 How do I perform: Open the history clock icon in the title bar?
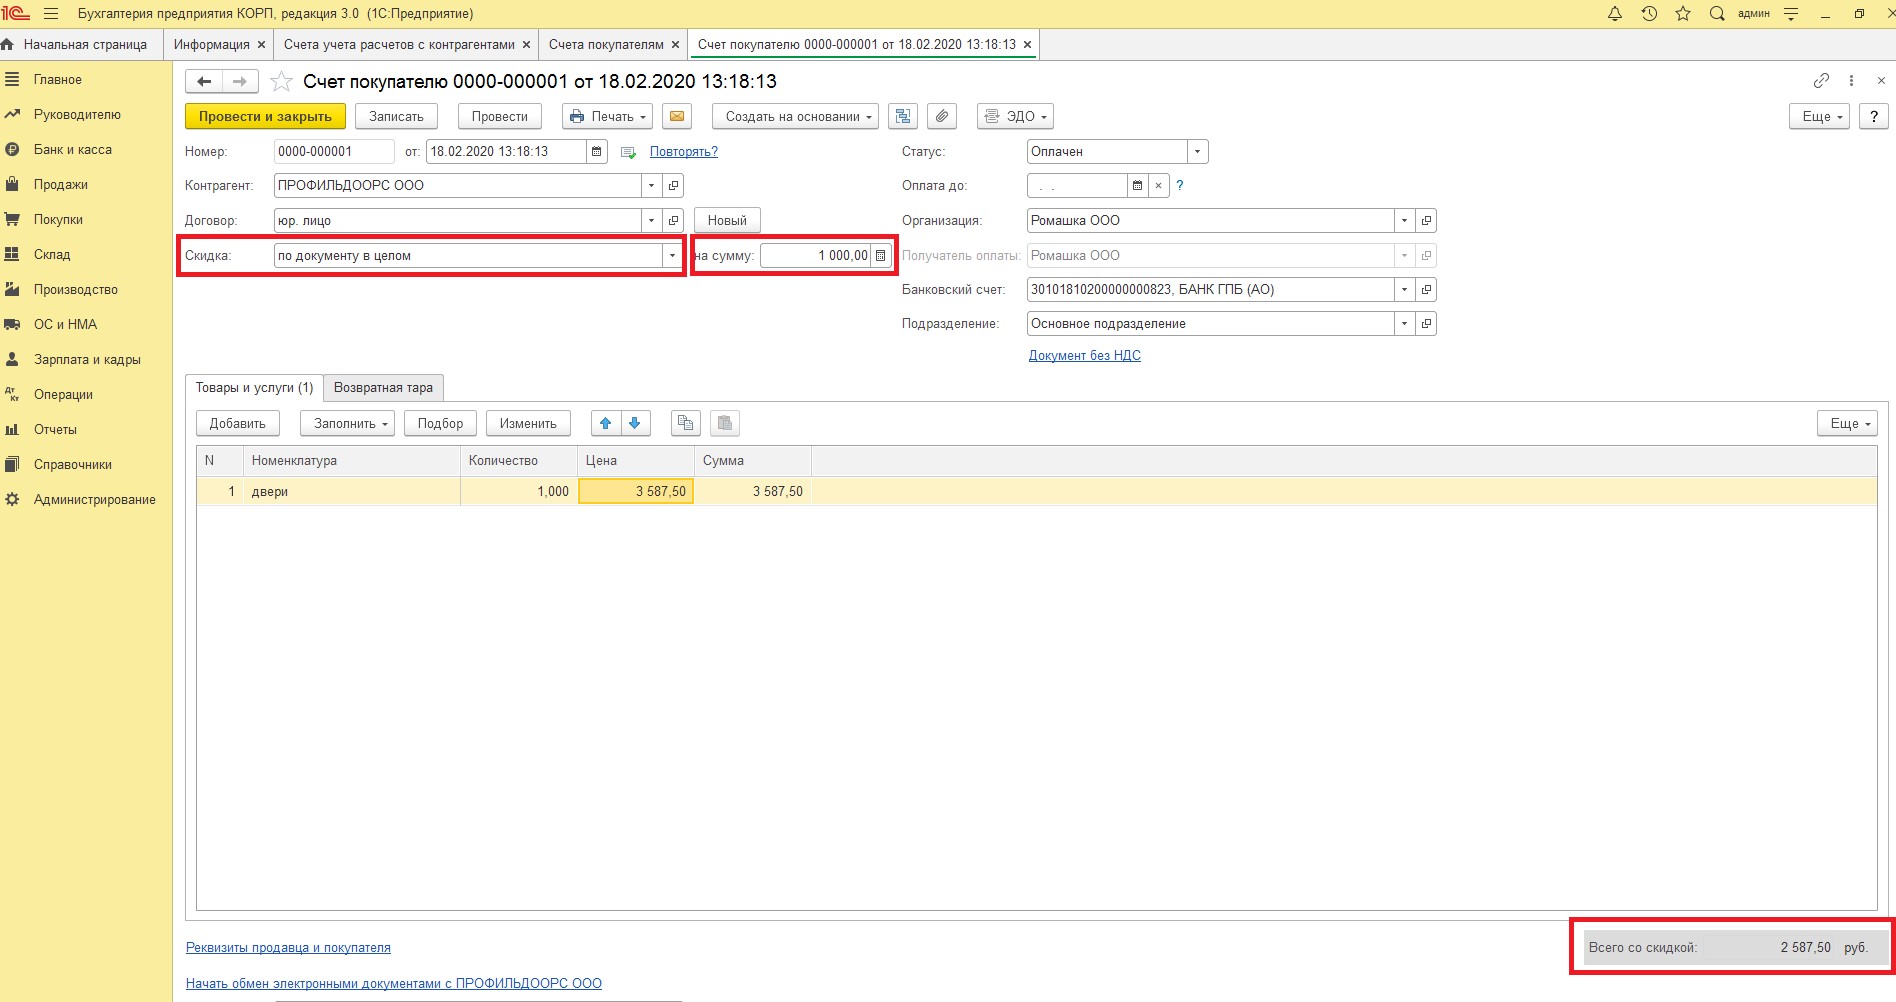point(1649,14)
